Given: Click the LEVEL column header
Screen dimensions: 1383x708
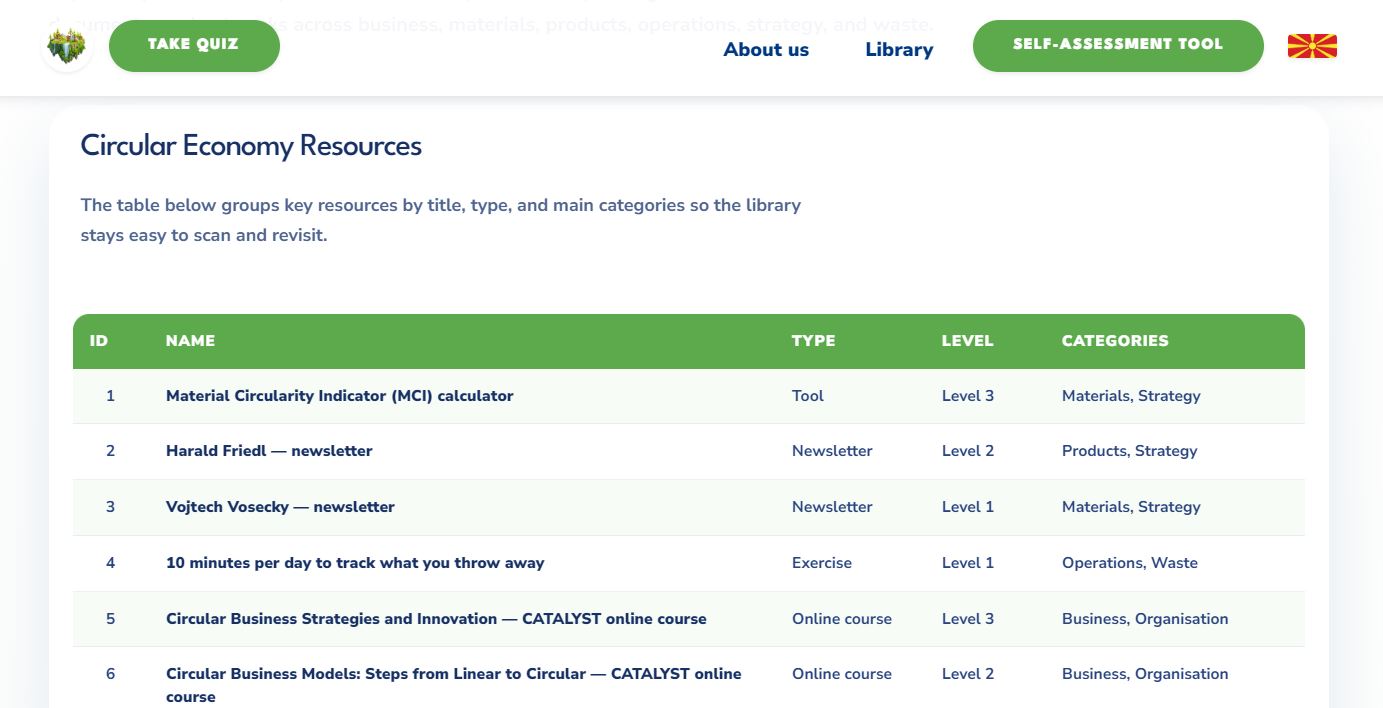Looking at the screenshot, I should pos(967,341).
